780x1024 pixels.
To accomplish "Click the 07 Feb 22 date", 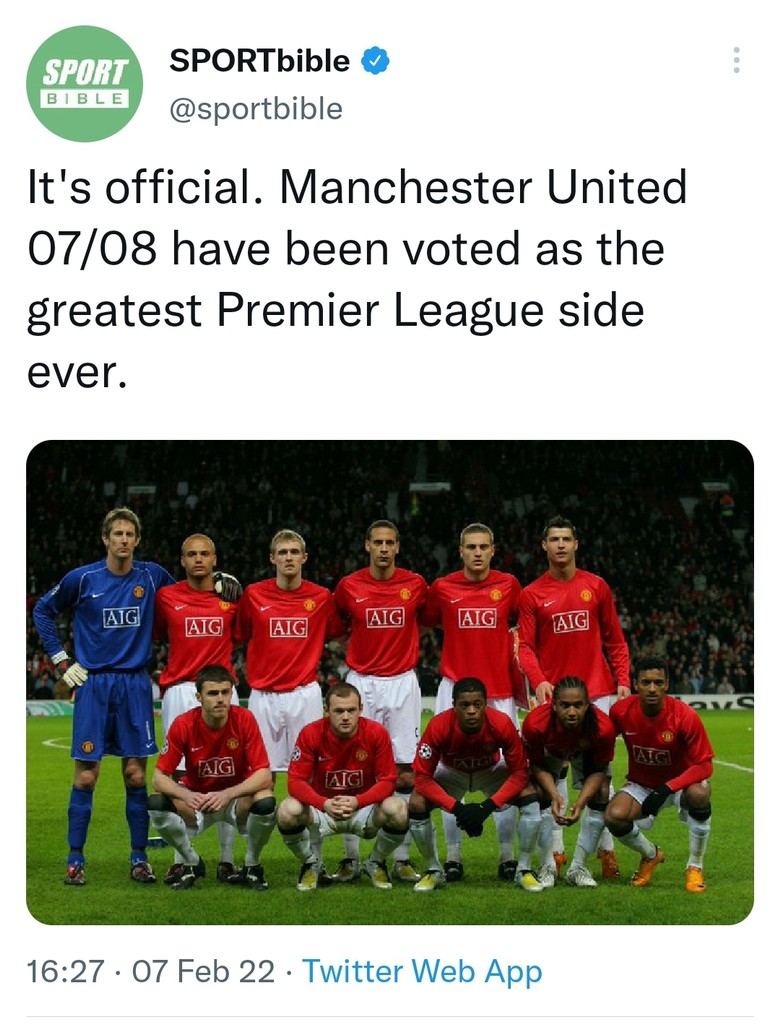I will coord(203,971).
